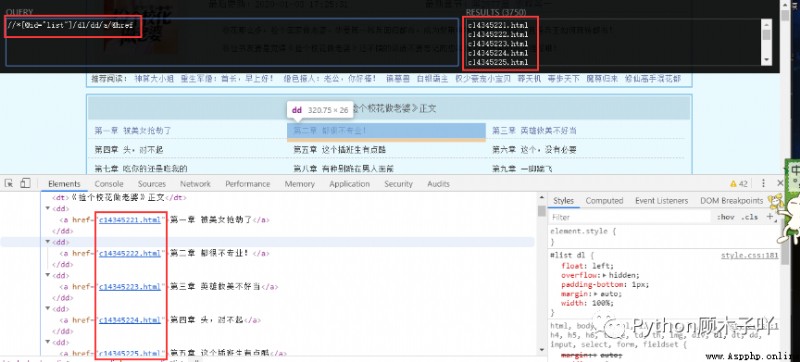Image resolution: width=800 pixels, height=362 pixels.
Task: Open the style.css:181 source link
Action: coord(749,255)
